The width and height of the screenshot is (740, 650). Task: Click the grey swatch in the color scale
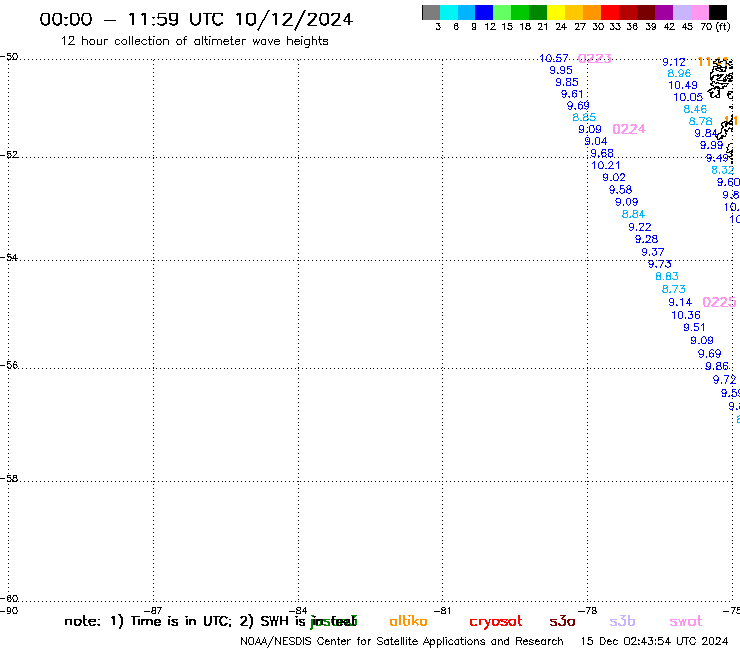click(431, 12)
